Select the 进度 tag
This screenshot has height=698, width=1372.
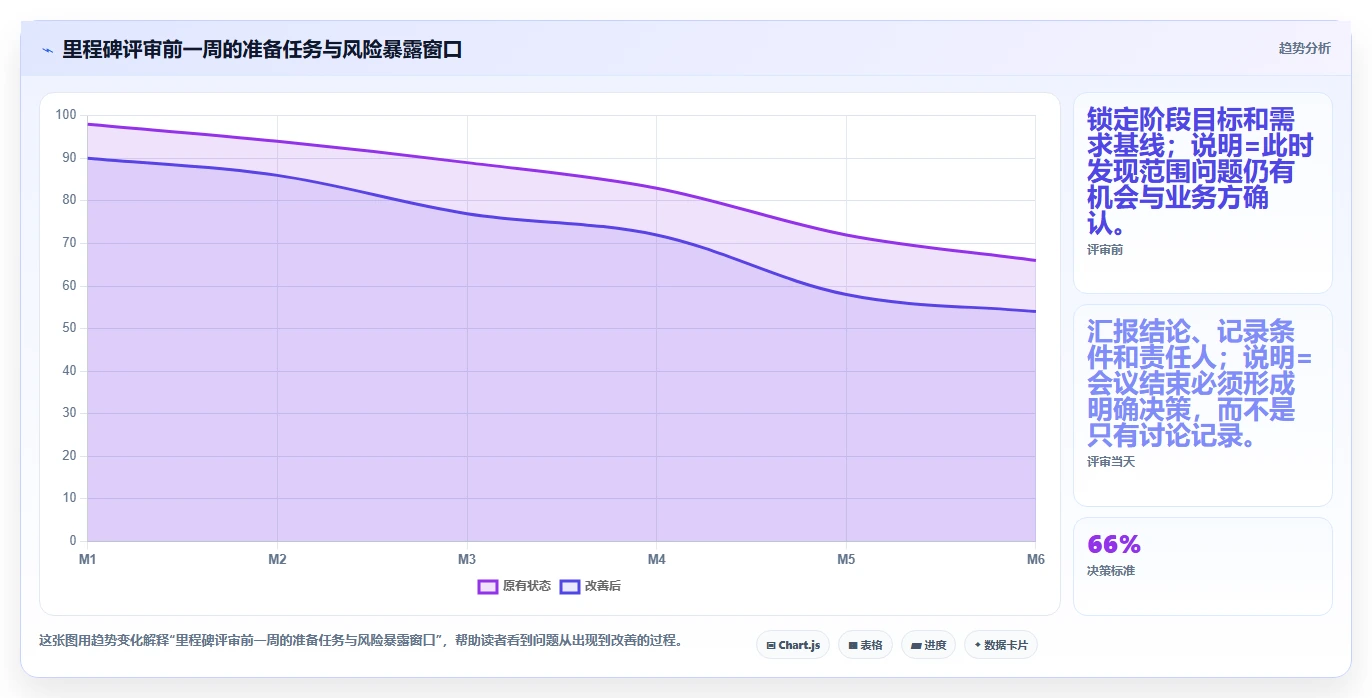coord(928,645)
